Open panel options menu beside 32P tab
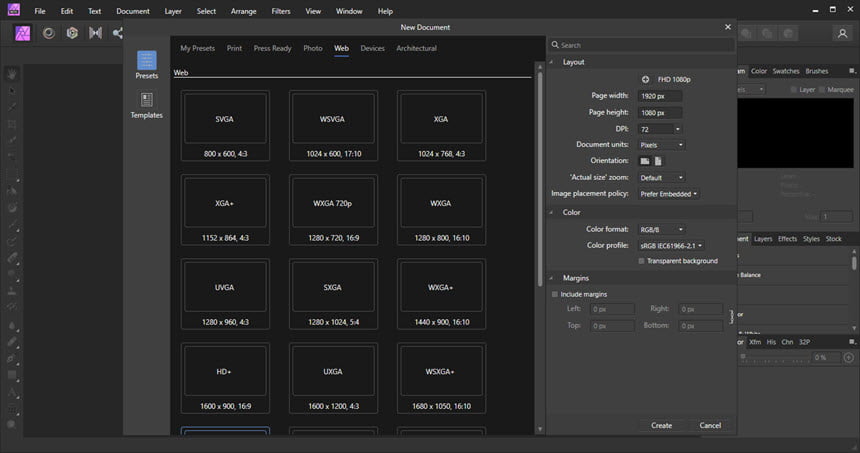The height and width of the screenshot is (453, 860). coord(852,342)
